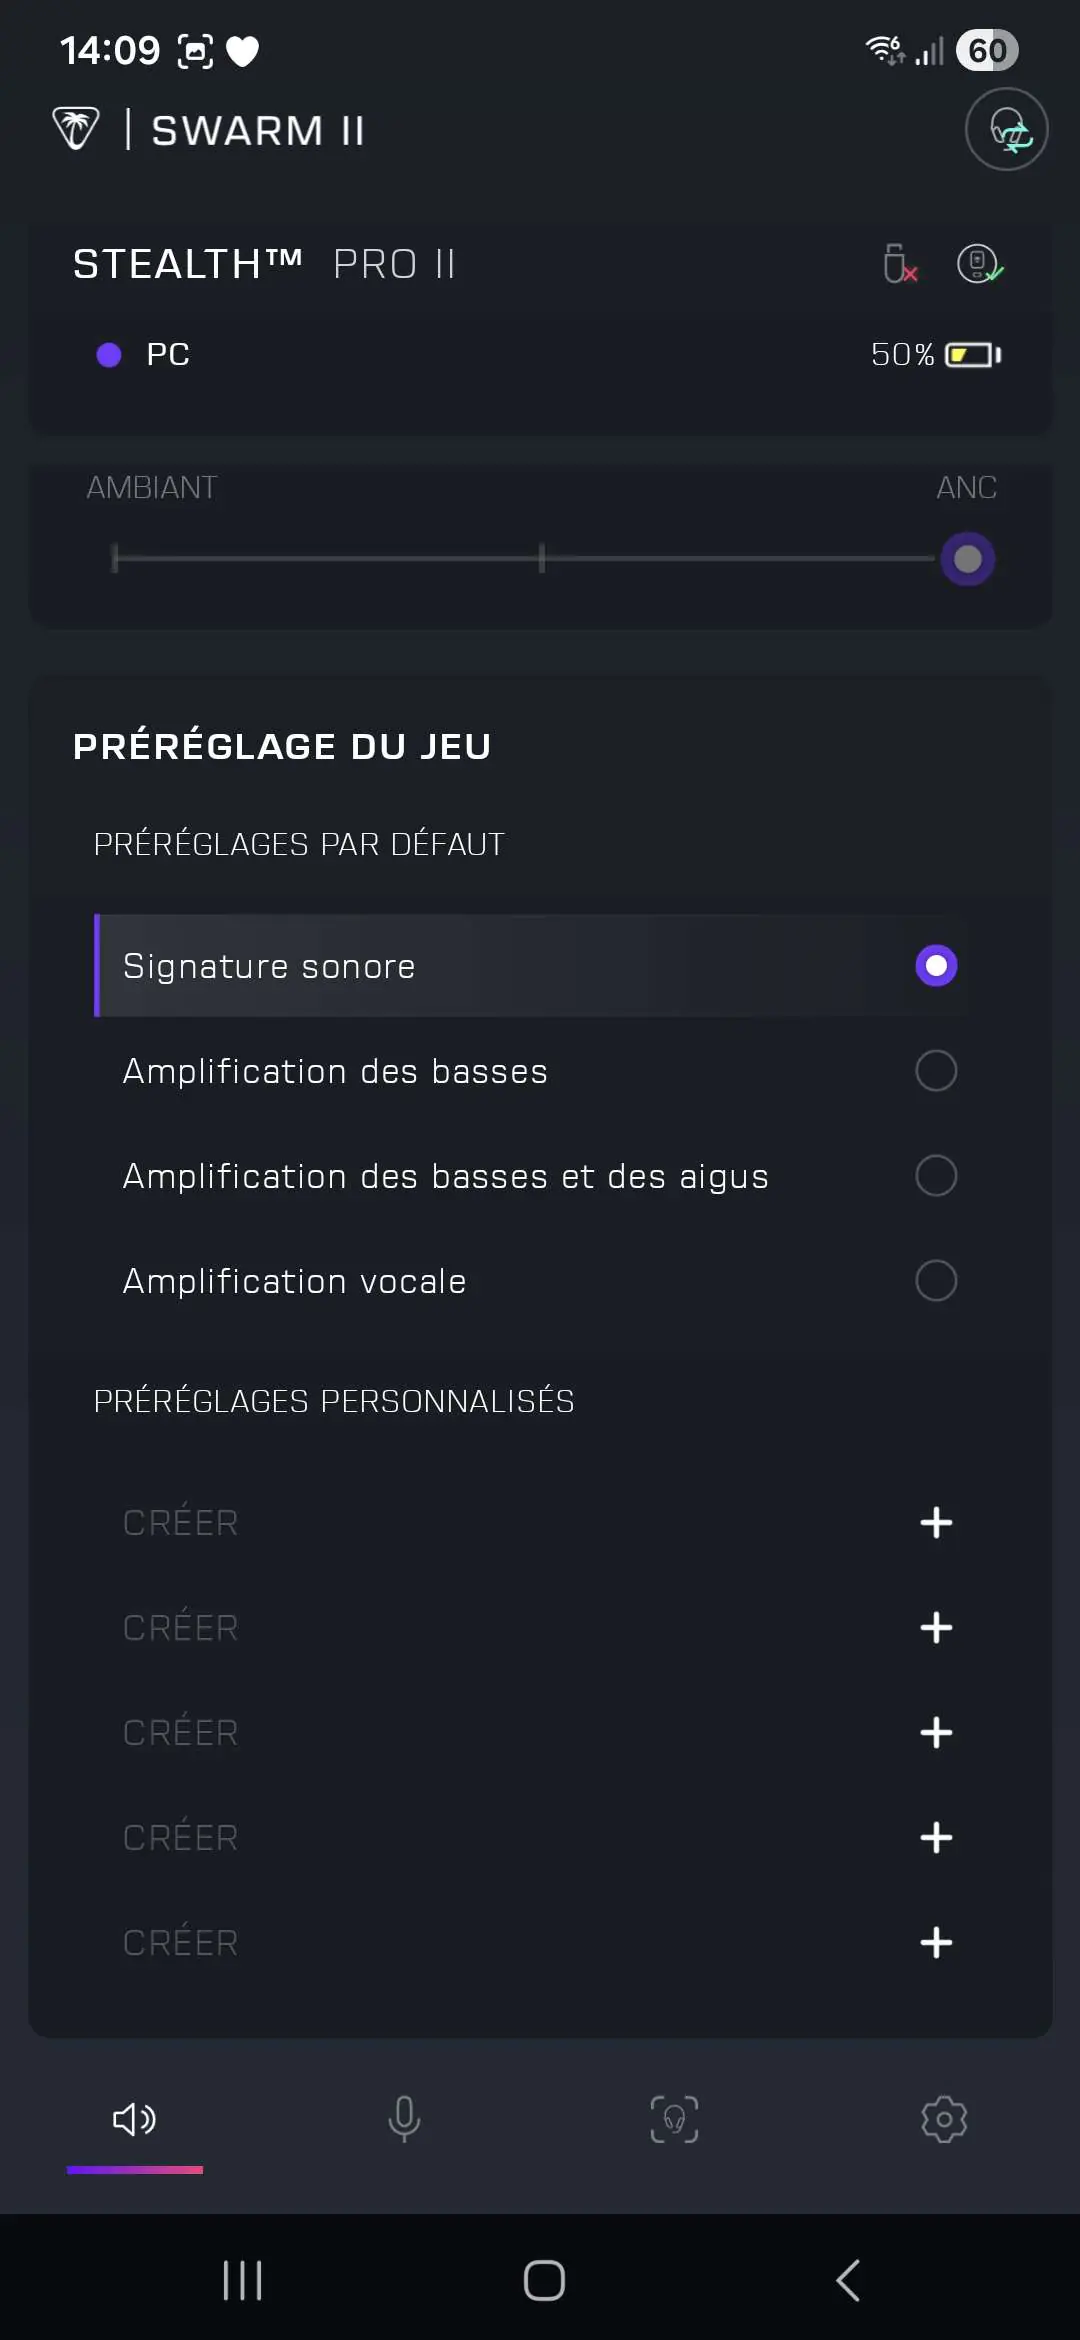Open the microphone settings tab

coord(404,2118)
